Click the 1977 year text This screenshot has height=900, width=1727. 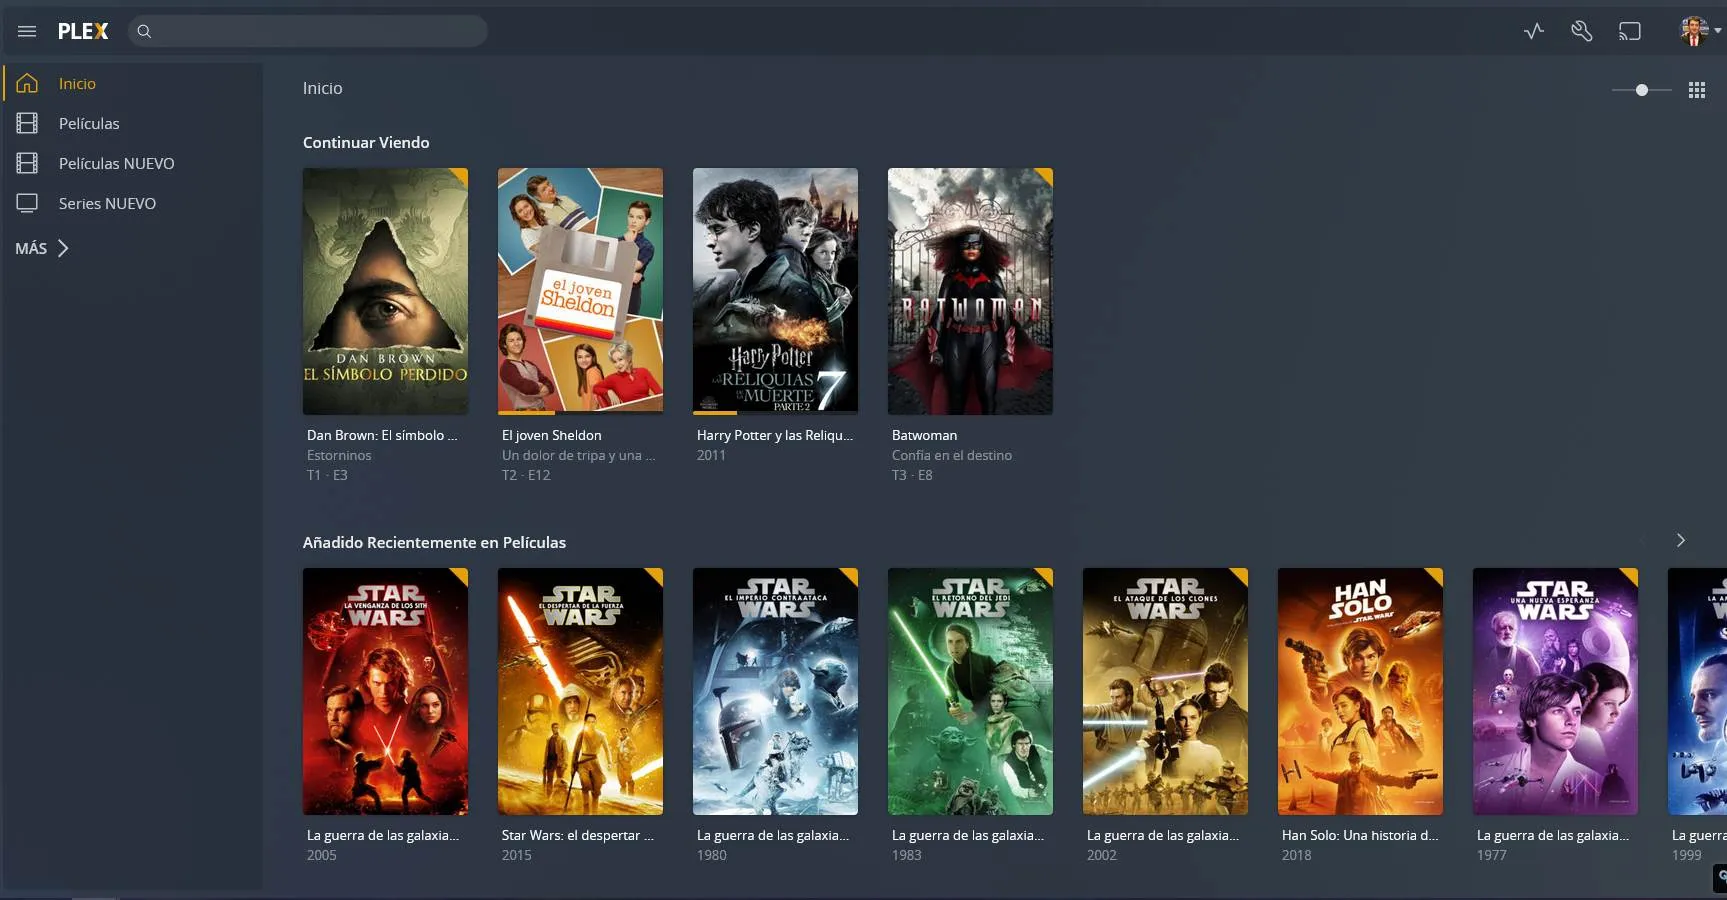click(1492, 855)
